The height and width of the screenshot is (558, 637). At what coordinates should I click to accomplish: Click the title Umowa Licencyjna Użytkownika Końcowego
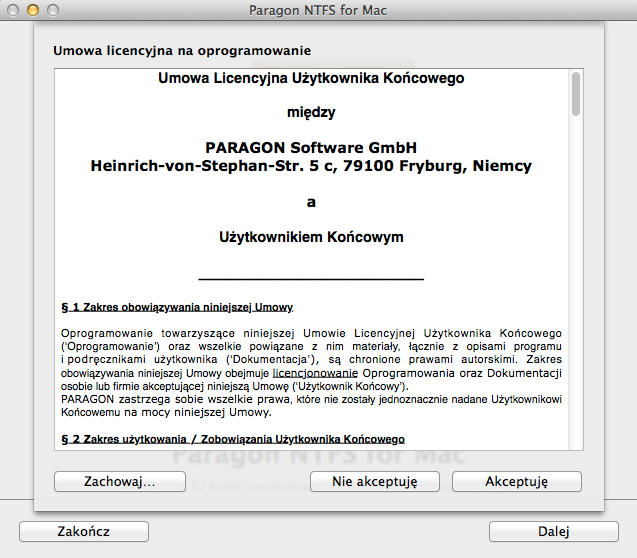coord(311,78)
